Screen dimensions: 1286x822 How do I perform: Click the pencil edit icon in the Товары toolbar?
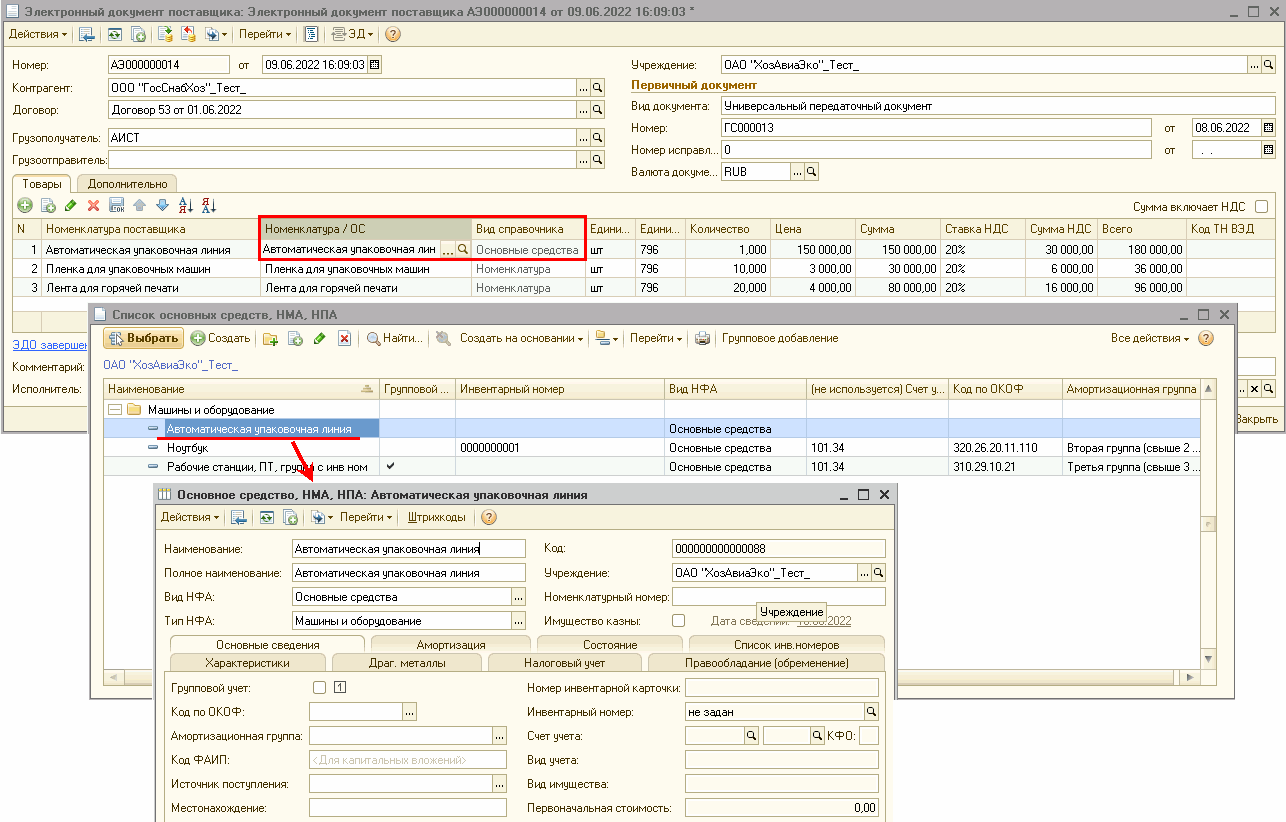70,205
